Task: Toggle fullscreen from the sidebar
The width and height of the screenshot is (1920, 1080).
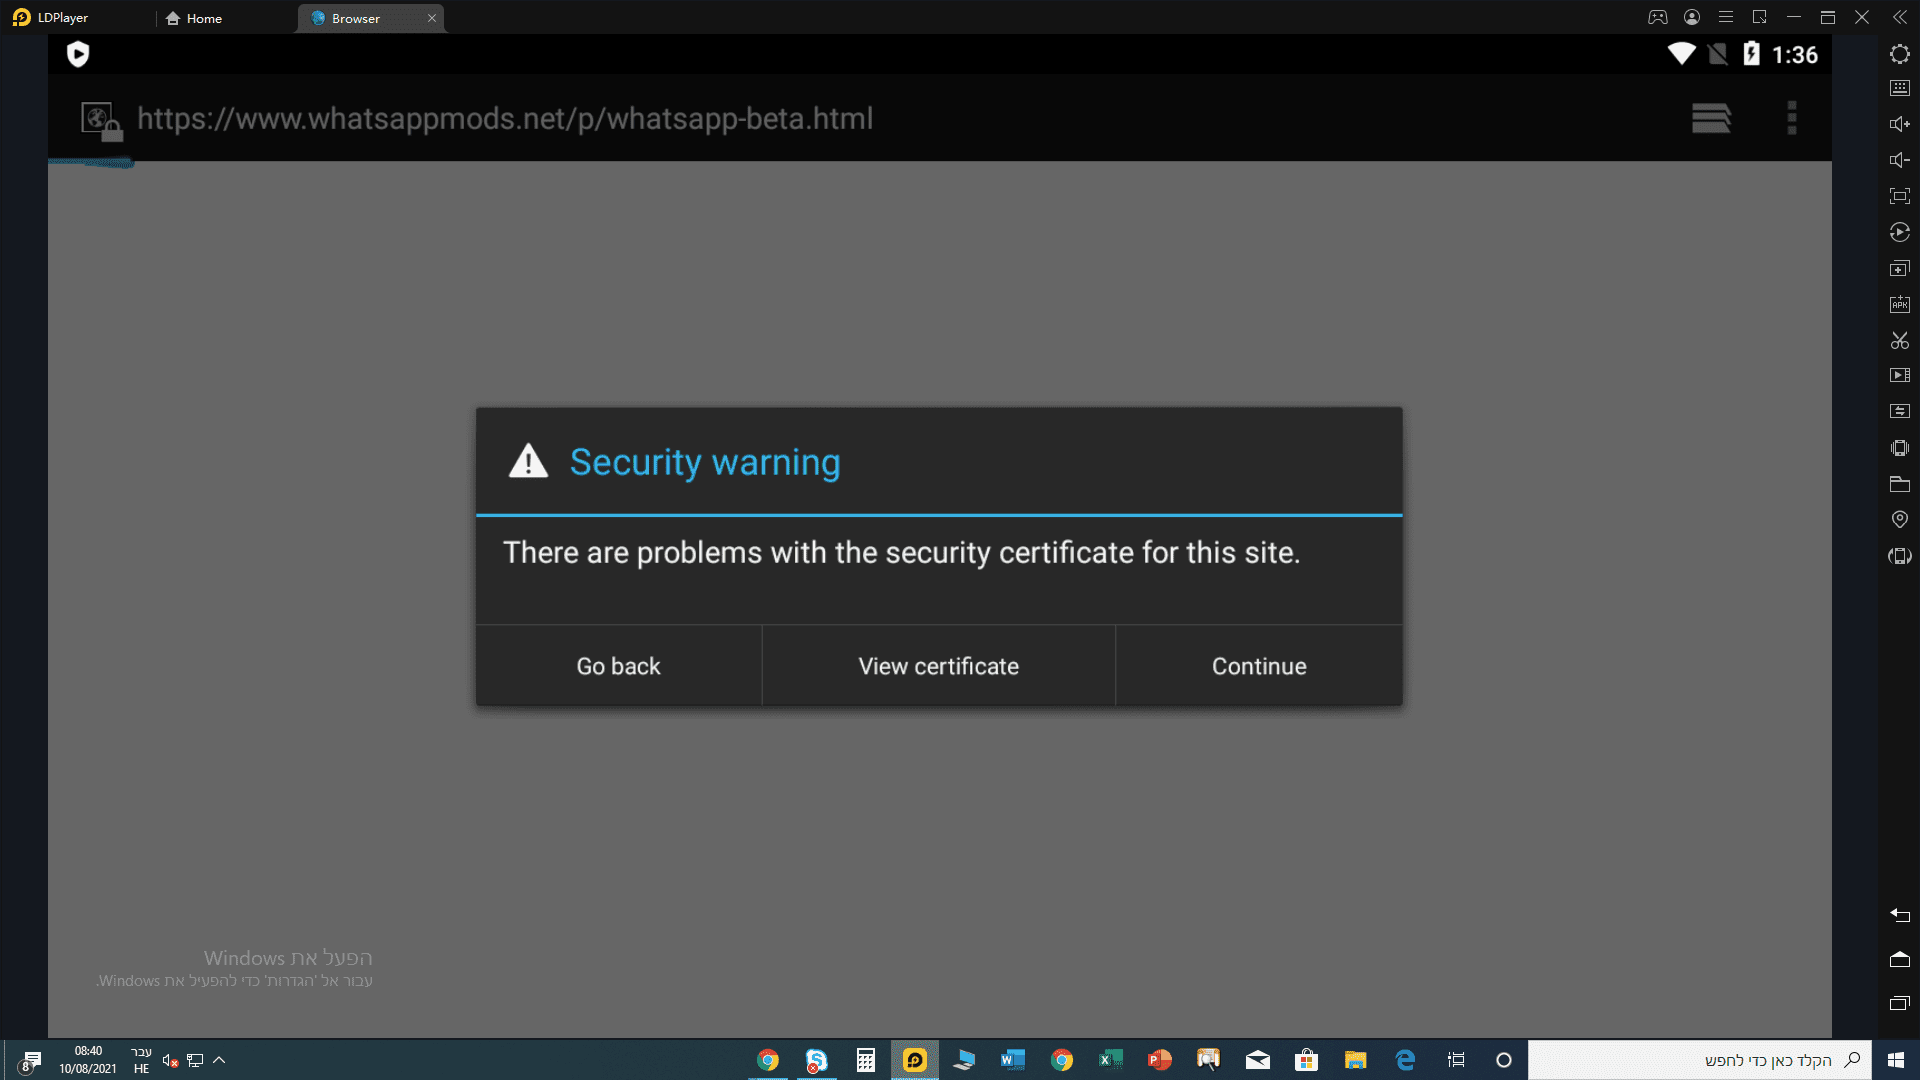Action: pos(1900,196)
